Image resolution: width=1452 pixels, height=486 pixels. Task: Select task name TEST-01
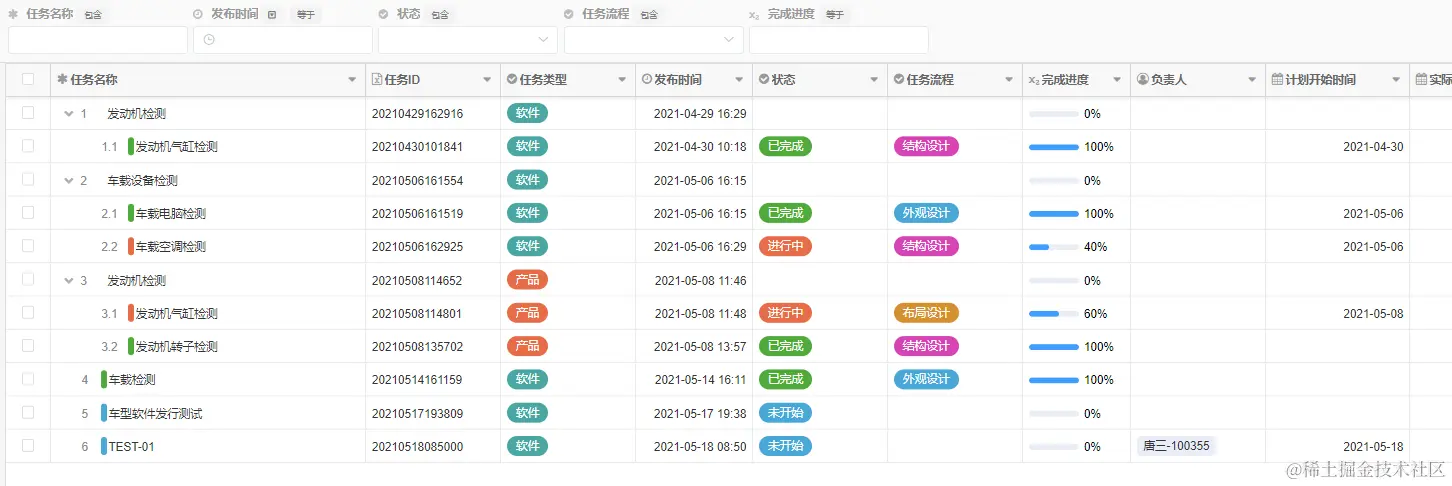pos(131,447)
